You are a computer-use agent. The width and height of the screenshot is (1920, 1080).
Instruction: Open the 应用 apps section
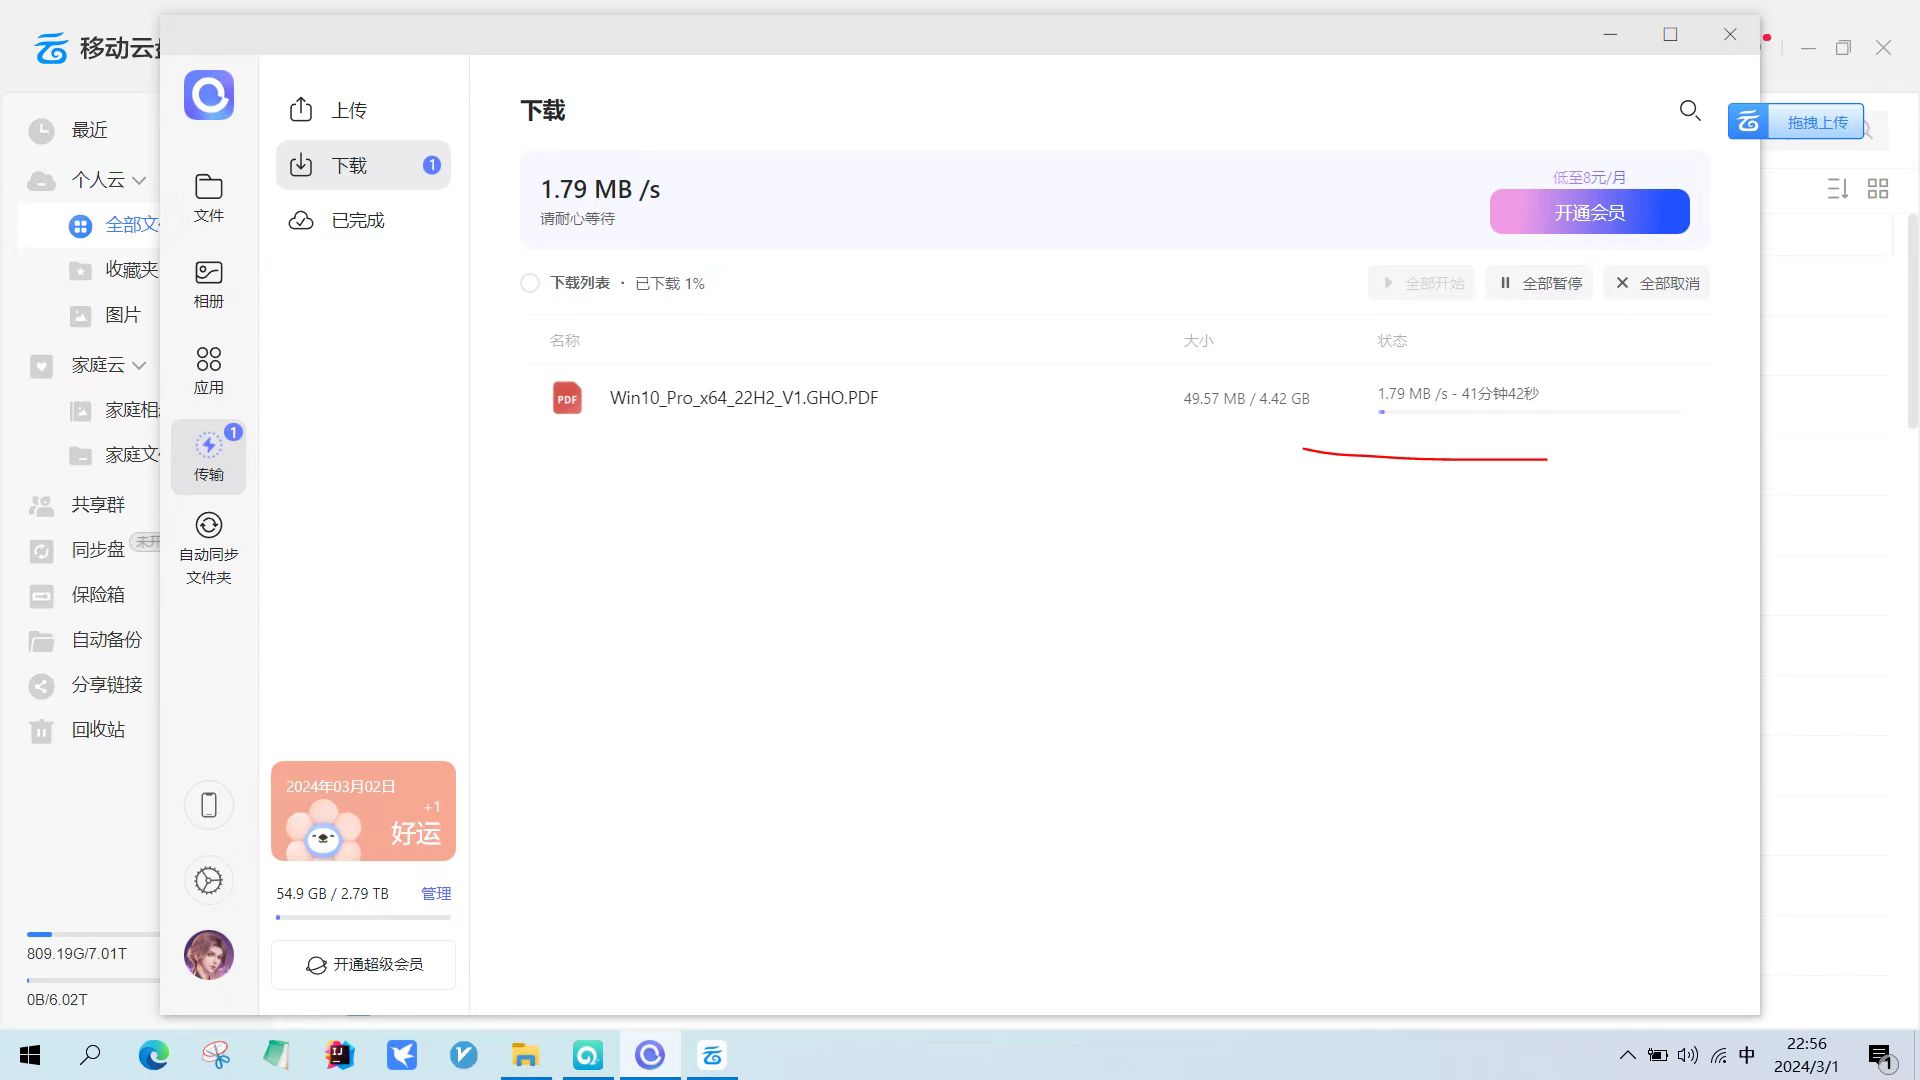coord(208,371)
